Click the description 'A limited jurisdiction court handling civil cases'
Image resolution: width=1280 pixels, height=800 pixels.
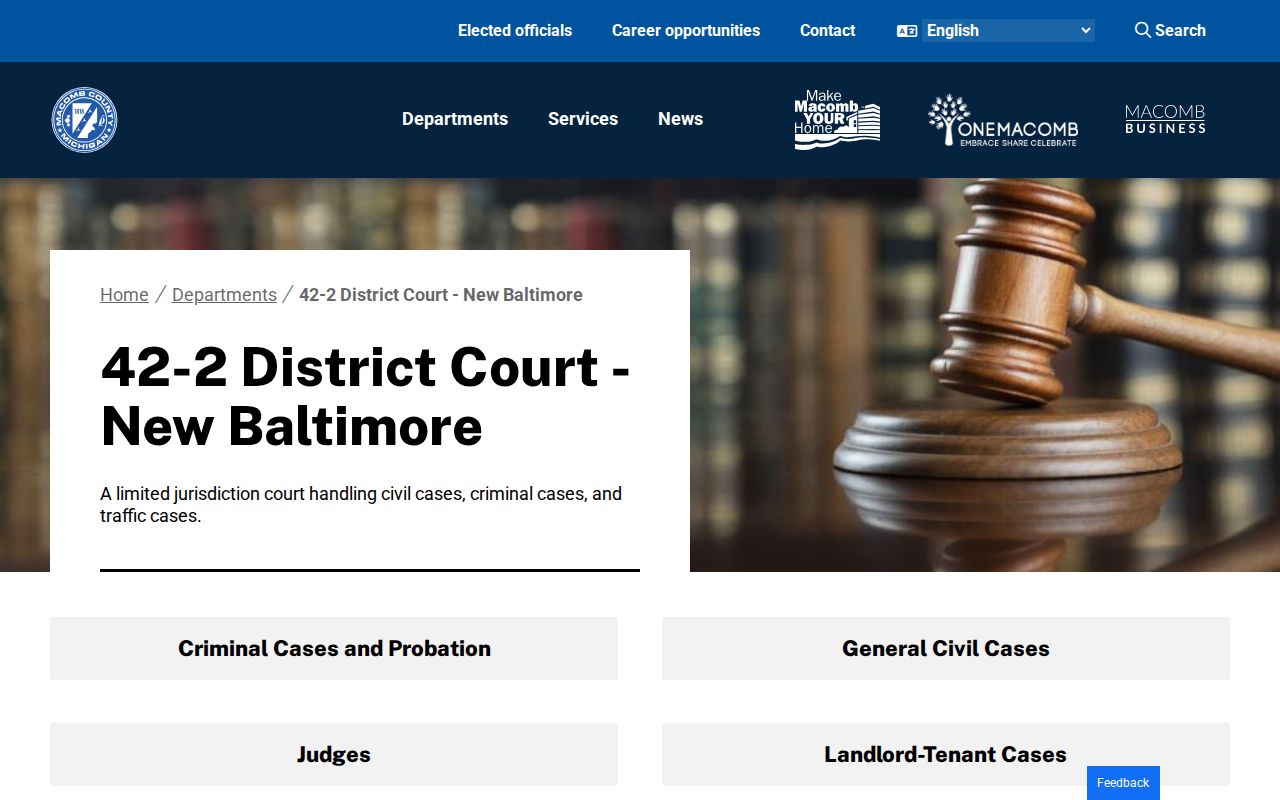pos(361,505)
